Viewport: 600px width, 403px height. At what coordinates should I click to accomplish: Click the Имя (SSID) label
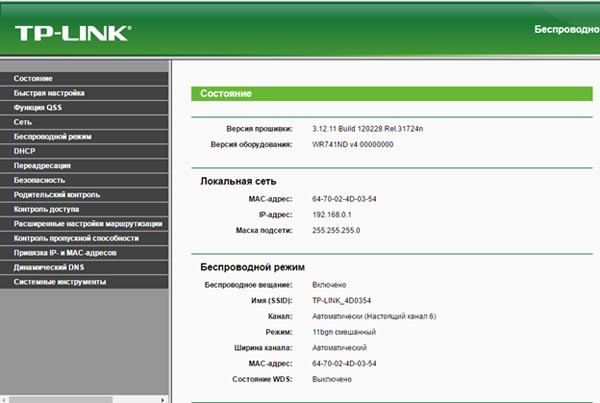[272, 301]
